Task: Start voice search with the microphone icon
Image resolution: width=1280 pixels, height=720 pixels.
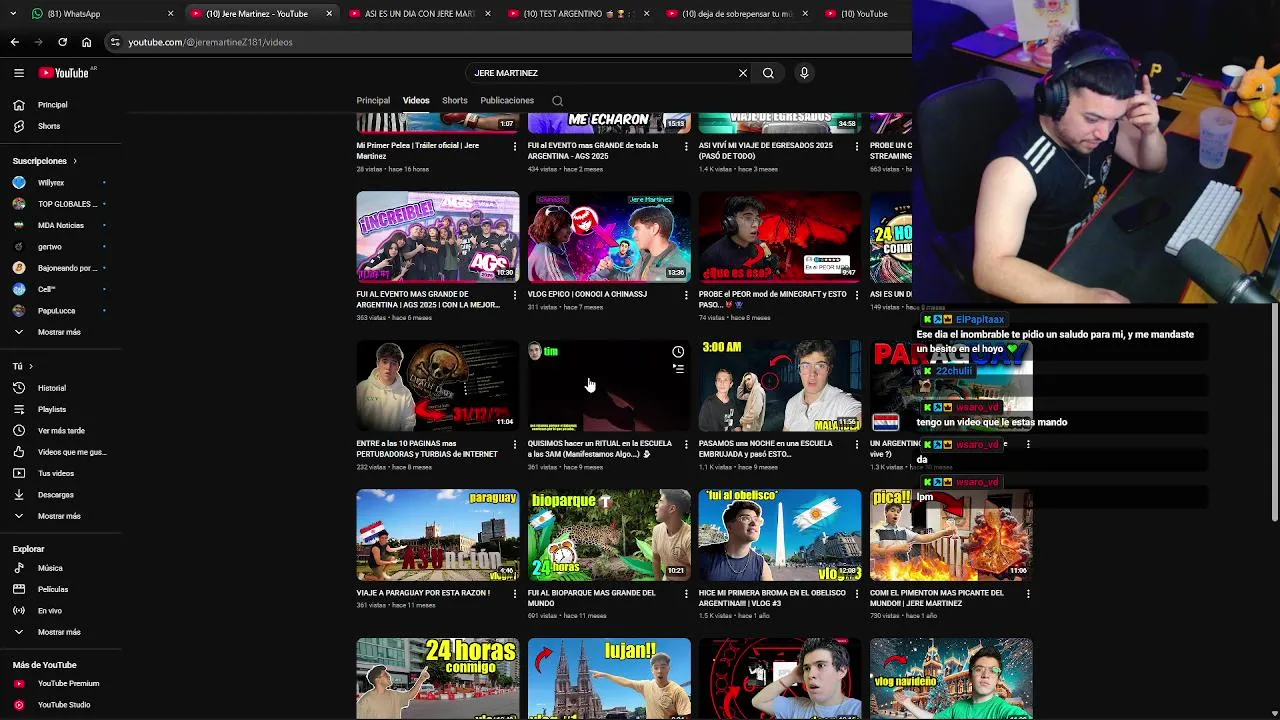Action: 804,73
